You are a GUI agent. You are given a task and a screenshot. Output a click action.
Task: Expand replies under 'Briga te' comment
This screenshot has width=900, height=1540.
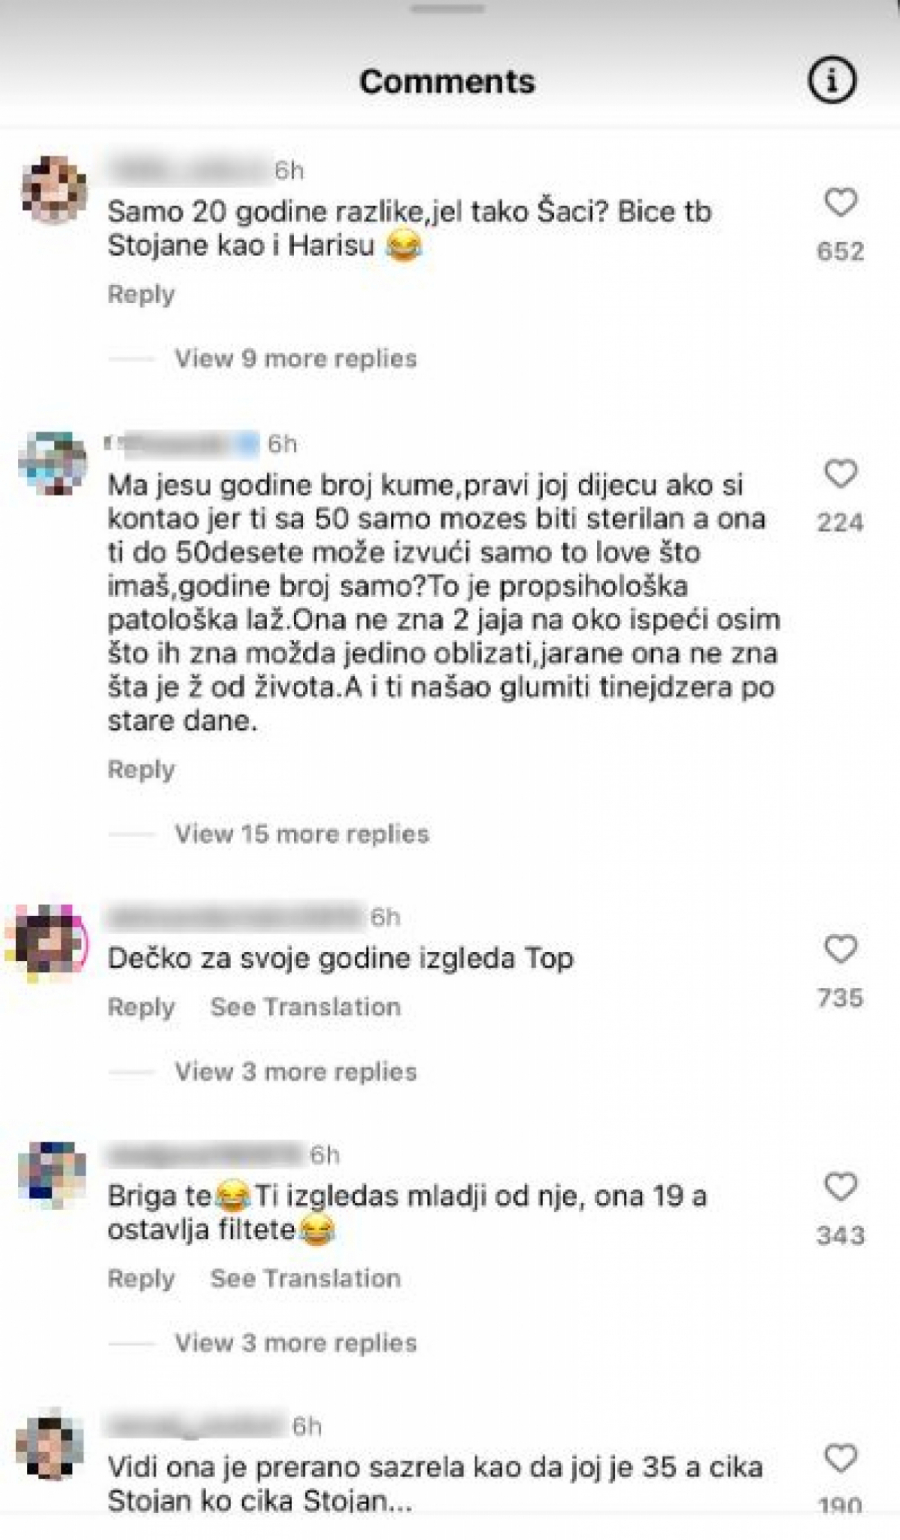[x=295, y=1342]
